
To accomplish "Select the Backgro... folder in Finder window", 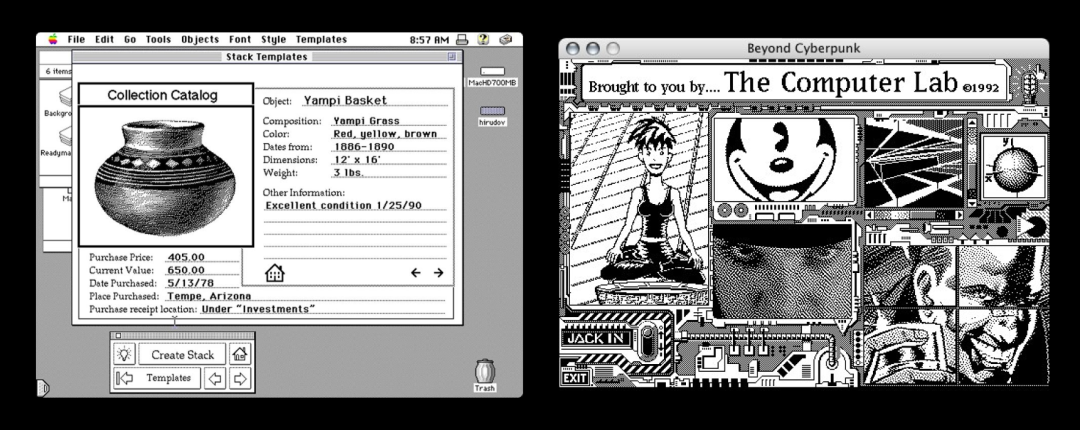I will coord(60,102).
